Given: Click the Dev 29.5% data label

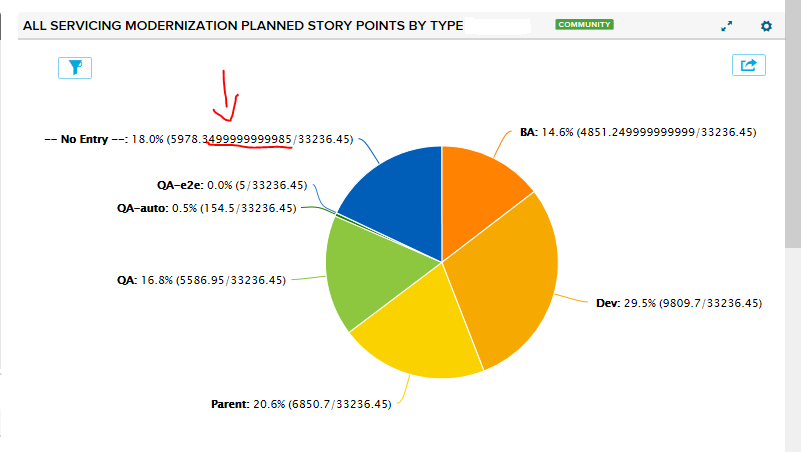Looking at the screenshot, I should point(679,302).
